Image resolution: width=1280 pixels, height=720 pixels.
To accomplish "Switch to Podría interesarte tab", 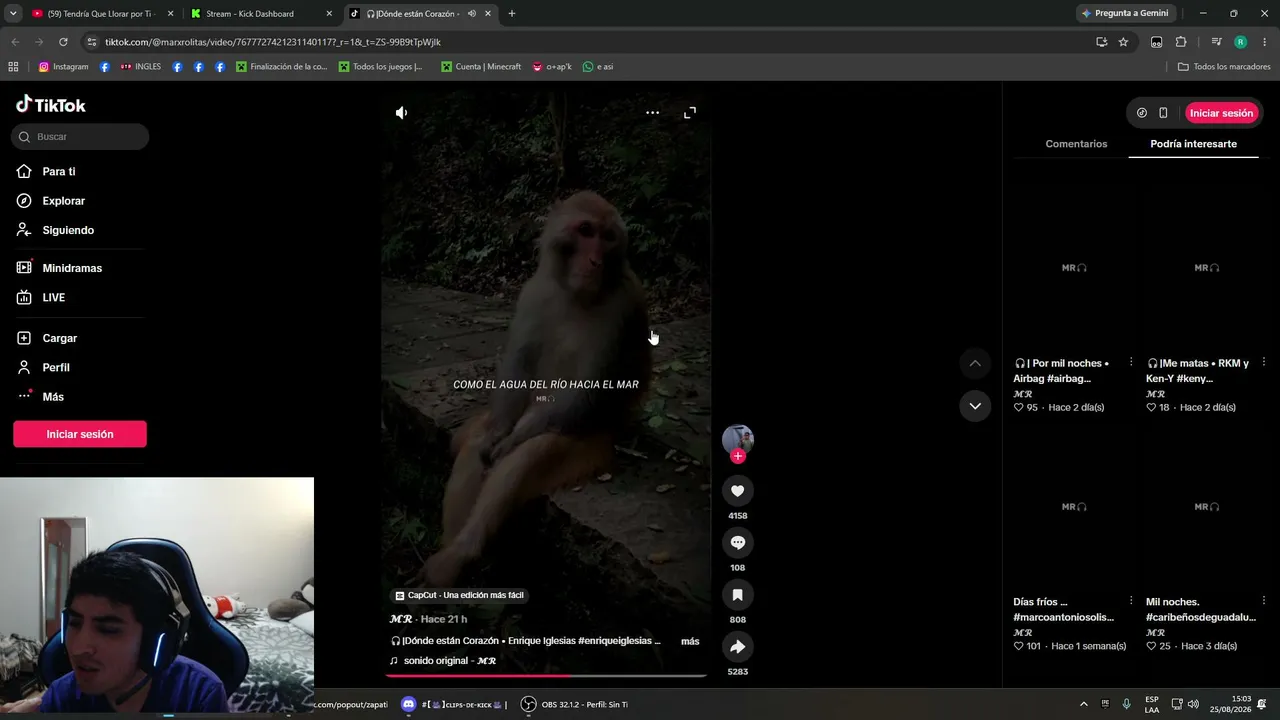I will 1193,144.
